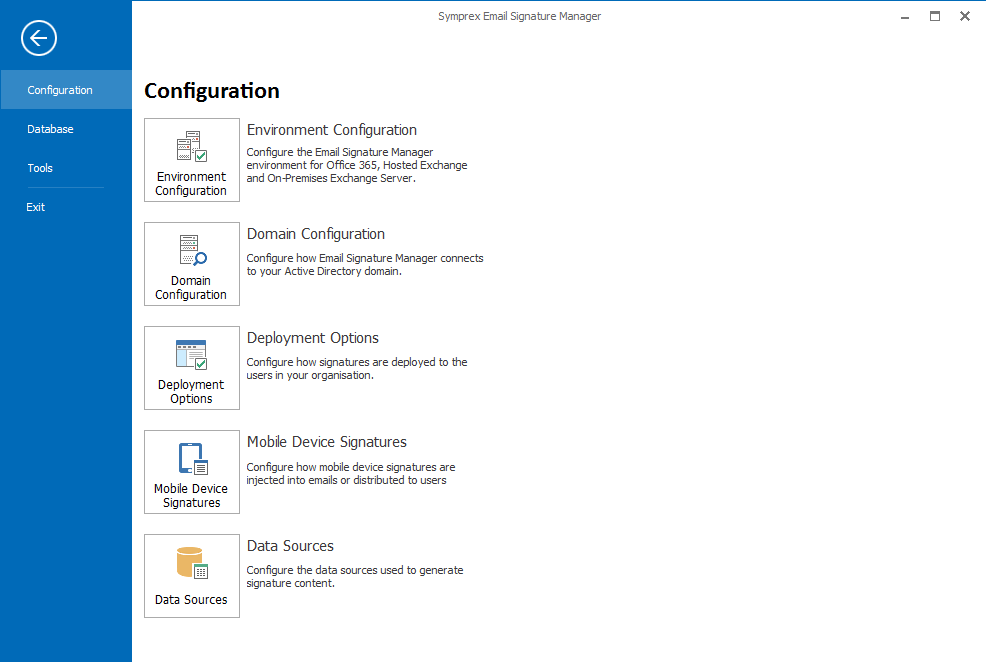
Task: Click the Mobile Device Signatures heading text
Action: (326, 442)
